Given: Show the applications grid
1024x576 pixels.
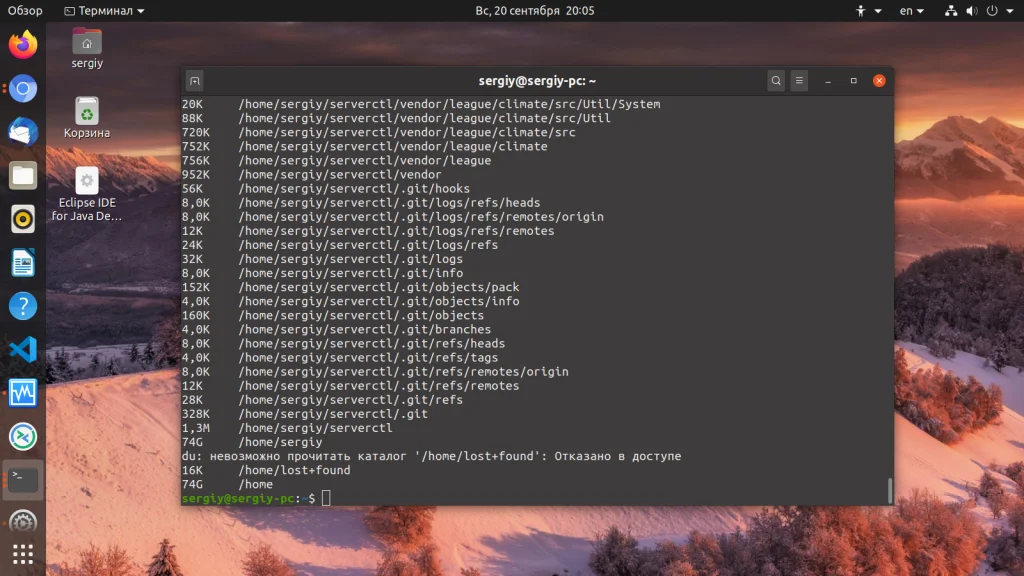Looking at the screenshot, I should coord(23,554).
